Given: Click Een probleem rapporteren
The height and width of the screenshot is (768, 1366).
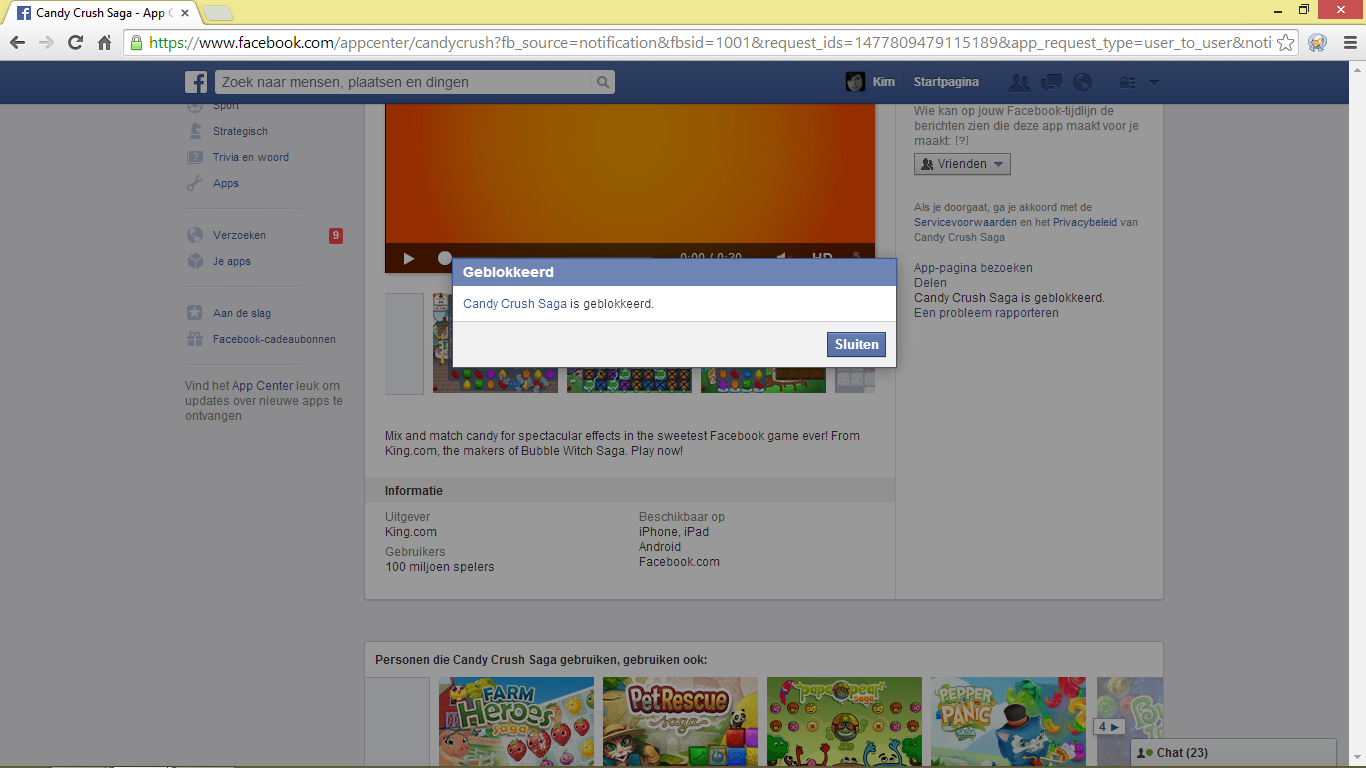Looking at the screenshot, I should 986,313.
